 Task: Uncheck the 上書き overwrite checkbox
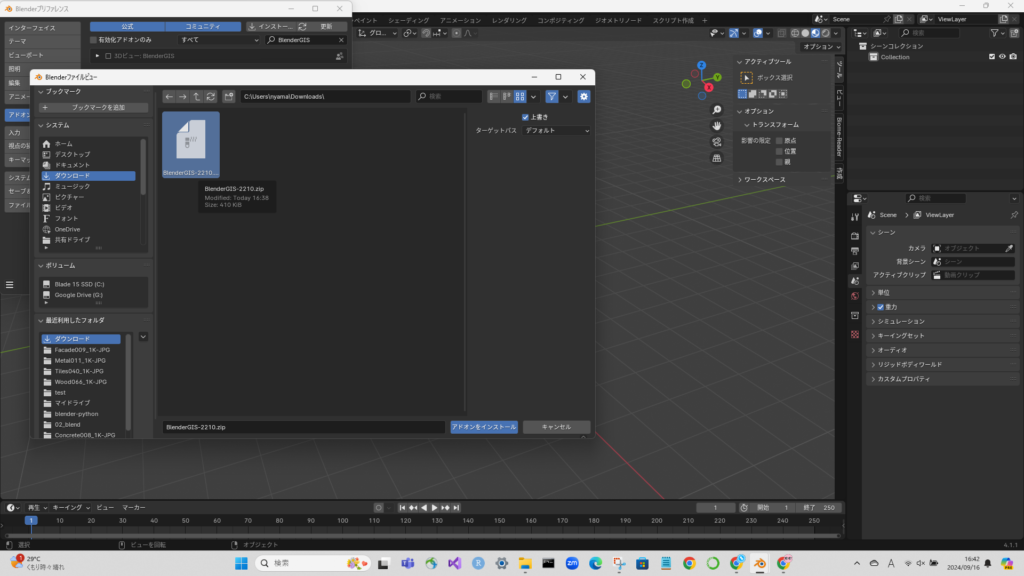coord(526,117)
